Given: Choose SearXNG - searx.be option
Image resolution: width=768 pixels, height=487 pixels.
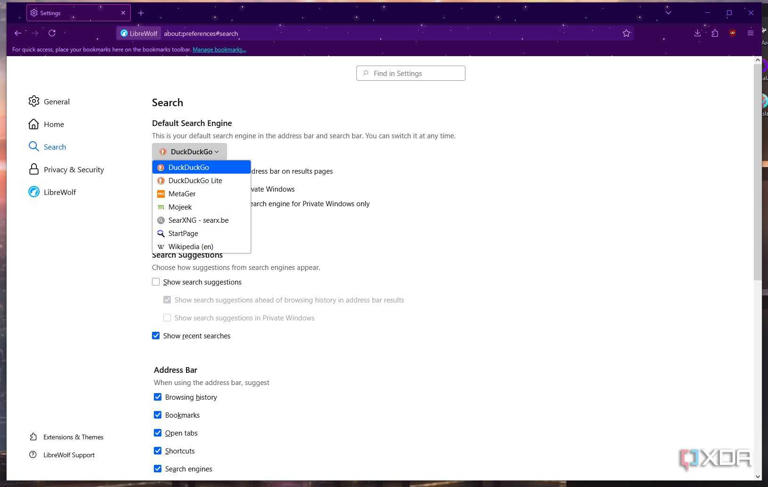Looking at the screenshot, I should [201, 220].
